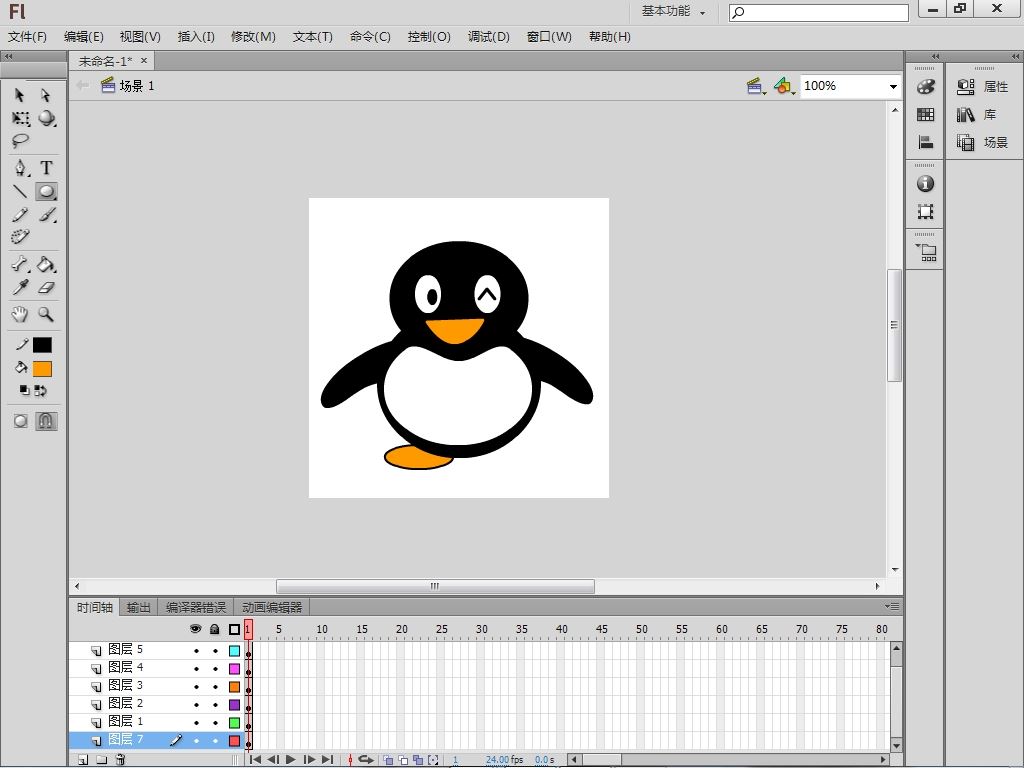Select the Paint Bucket tool
Viewport: 1024px width, 768px height.
pos(46,264)
